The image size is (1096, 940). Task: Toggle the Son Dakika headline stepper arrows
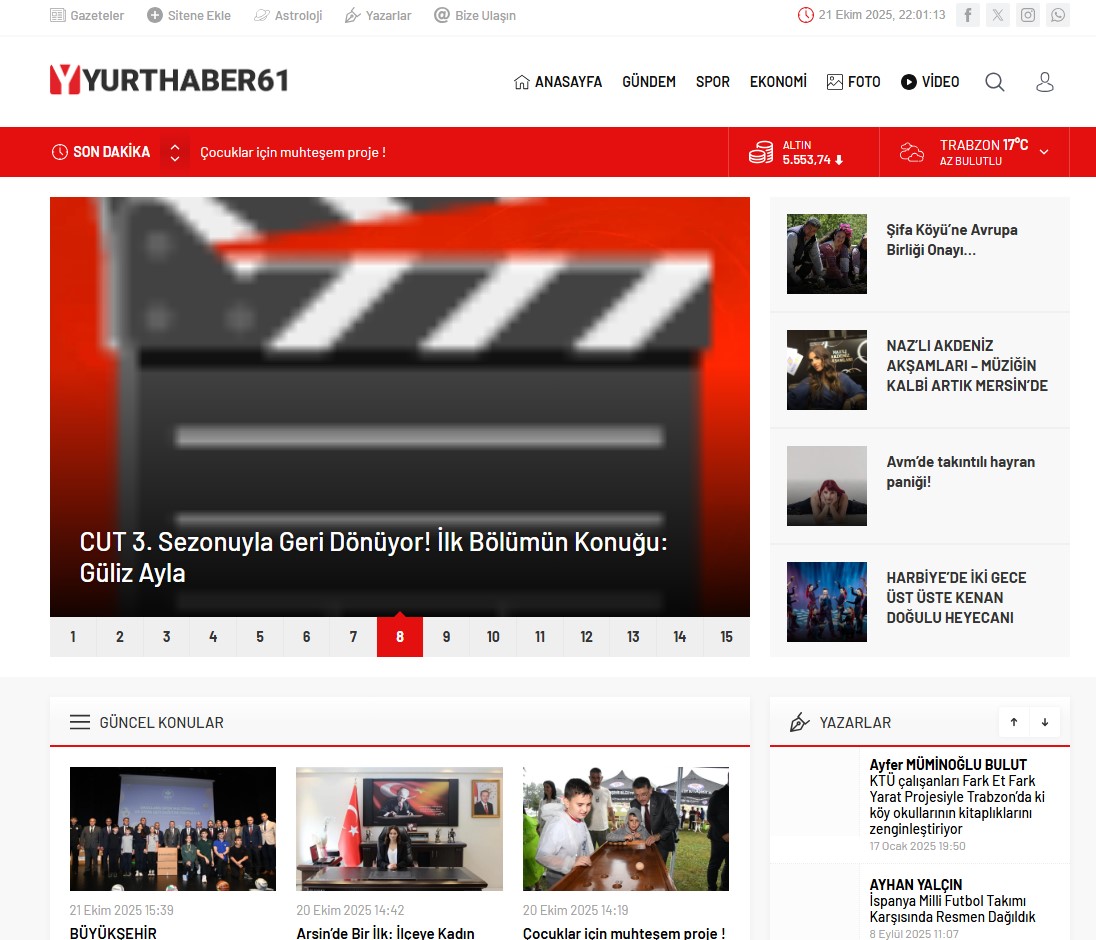pos(175,152)
